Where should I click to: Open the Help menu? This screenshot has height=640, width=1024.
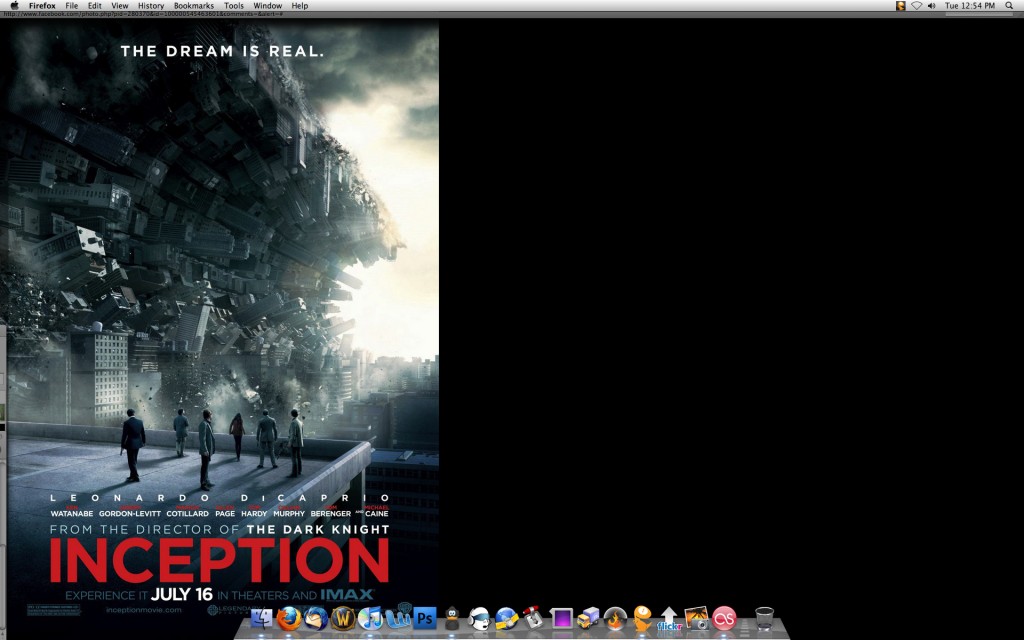click(x=300, y=5)
